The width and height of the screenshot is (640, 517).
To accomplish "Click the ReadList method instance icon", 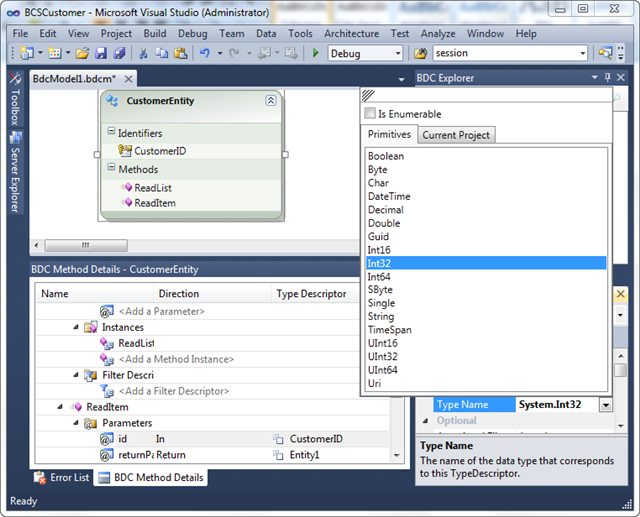I will [x=107, y=344].
